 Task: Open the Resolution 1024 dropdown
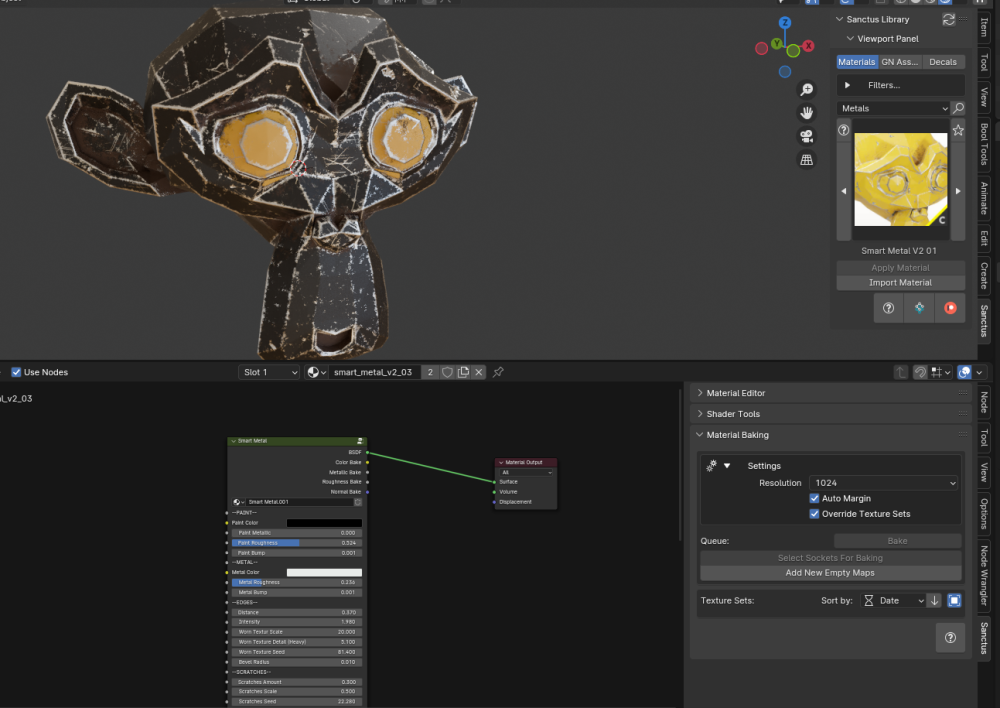point(883,483)
